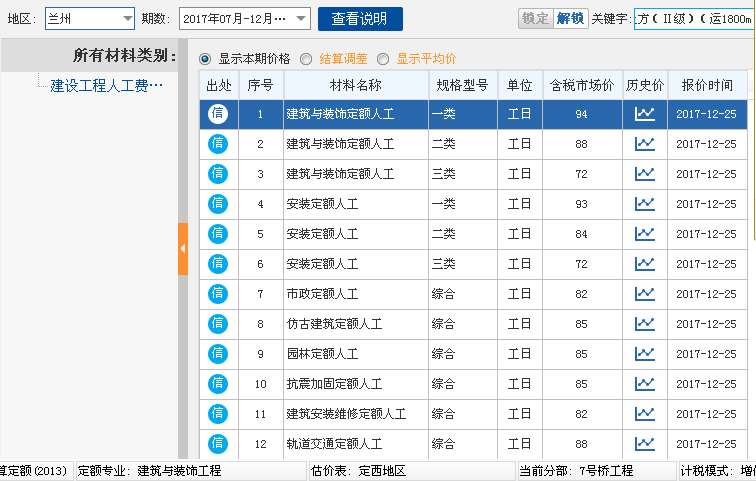The height and width of the screenshot is (481, 756).
Task: Click price 88 for 建筑与装饰定额人工 二类
Action: 581,144
